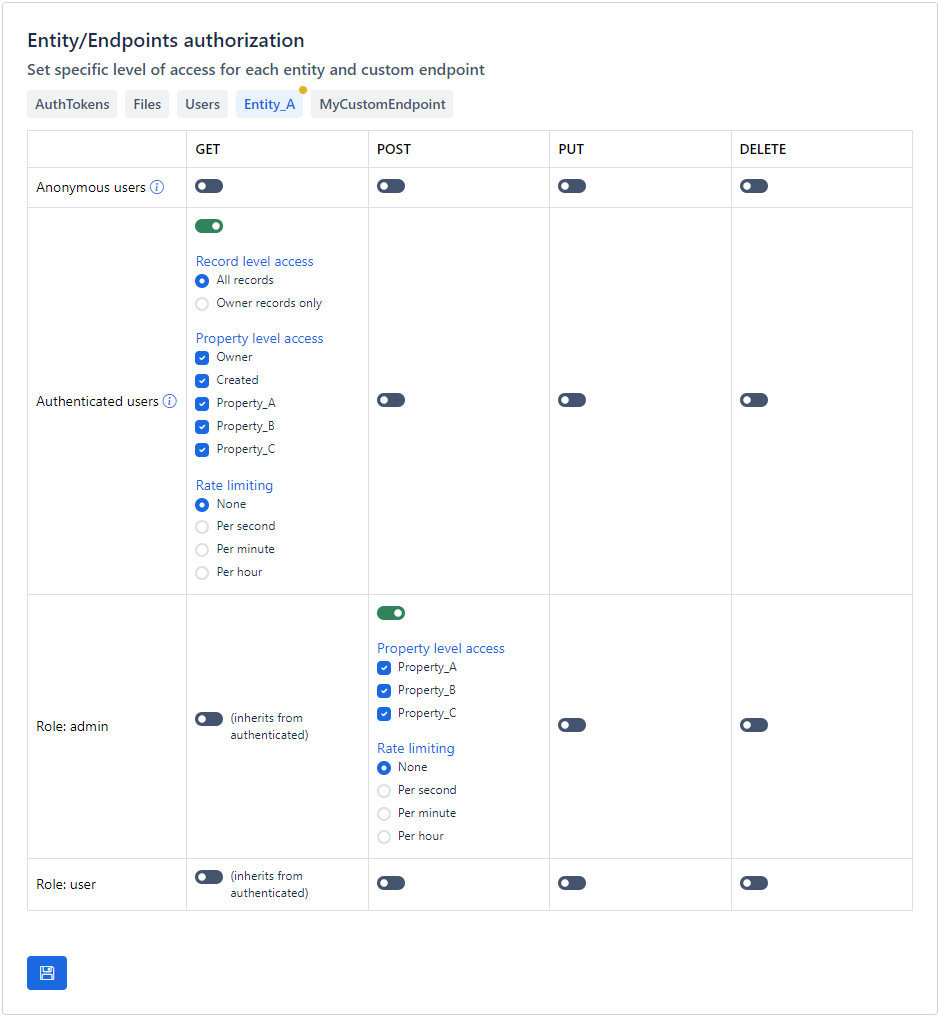The height and width of the screenshot is (1017, 940).
Task: Uncheck Property_B in admin POST column
Action: click(x=384, y=691)
